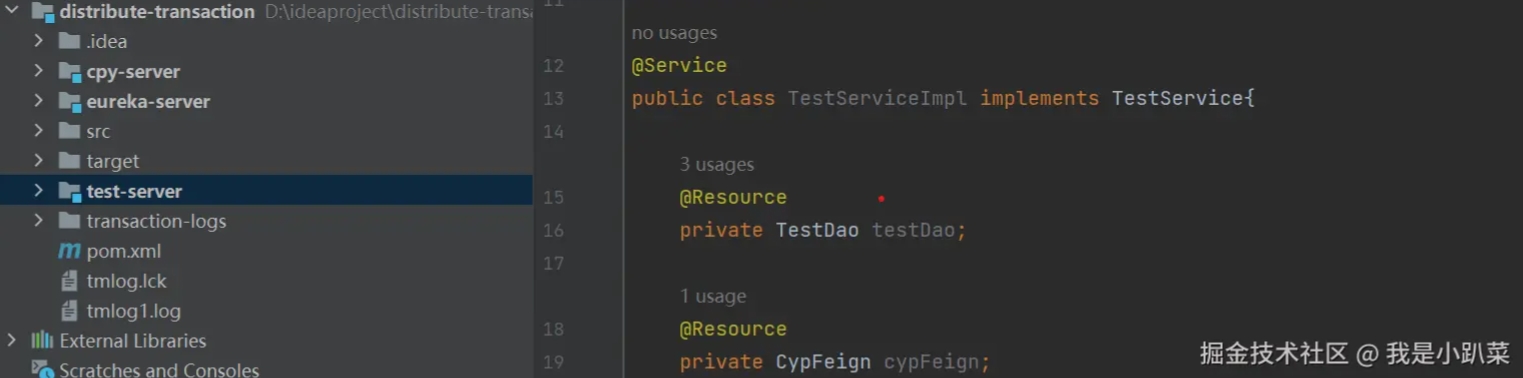1523x378 pixels.
Task: Select the eureka-server module folder icon
Action: (69, 102)
